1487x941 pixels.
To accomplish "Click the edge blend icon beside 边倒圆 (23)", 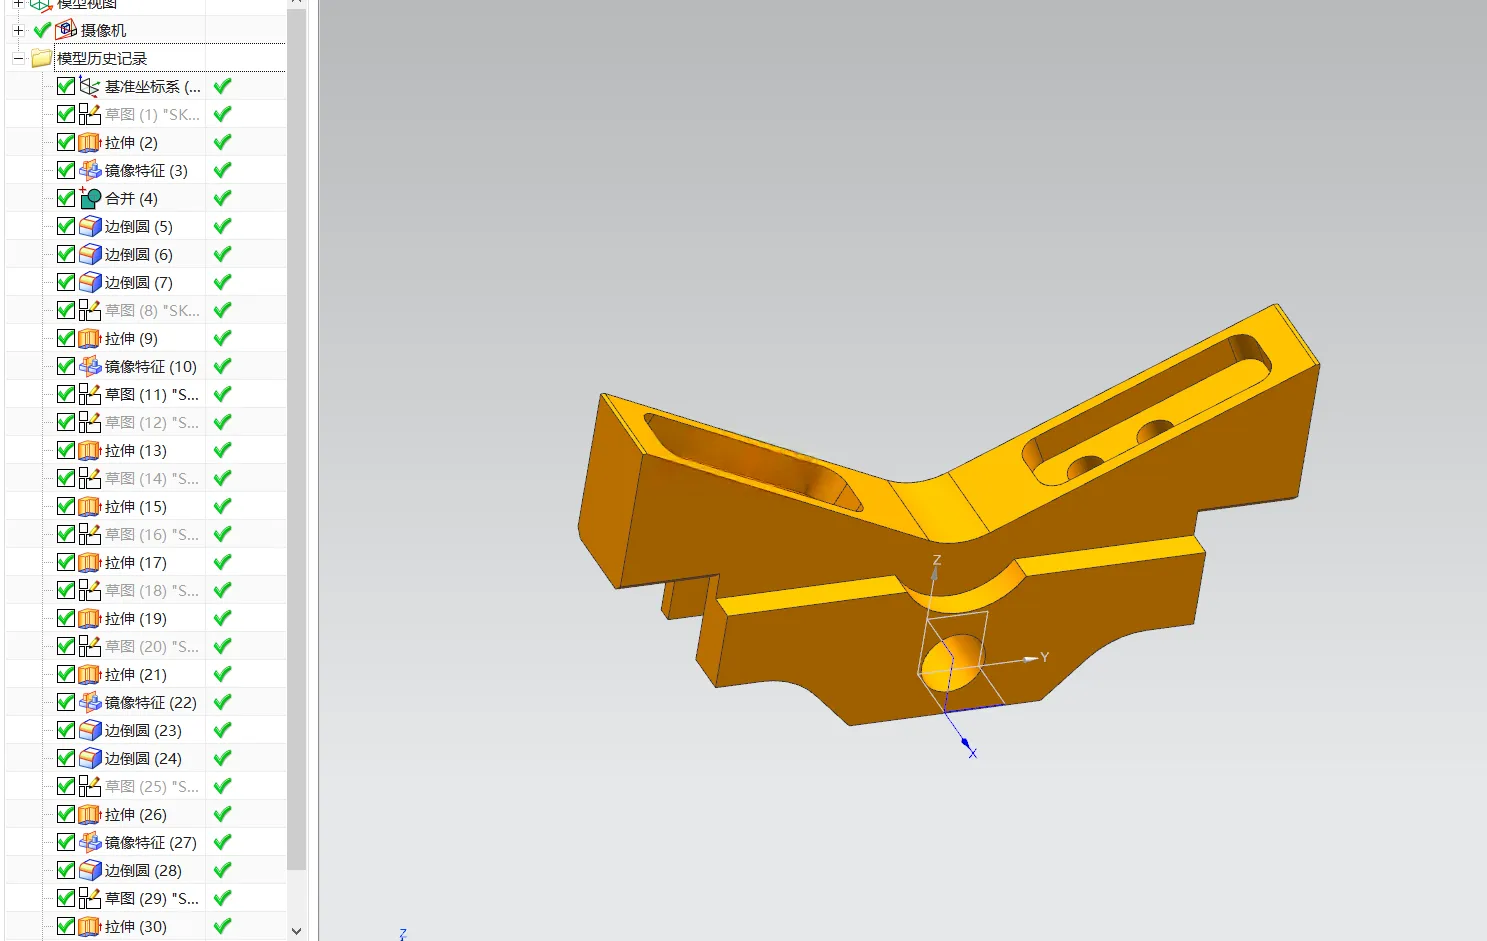I will click(x=90, y=731).
